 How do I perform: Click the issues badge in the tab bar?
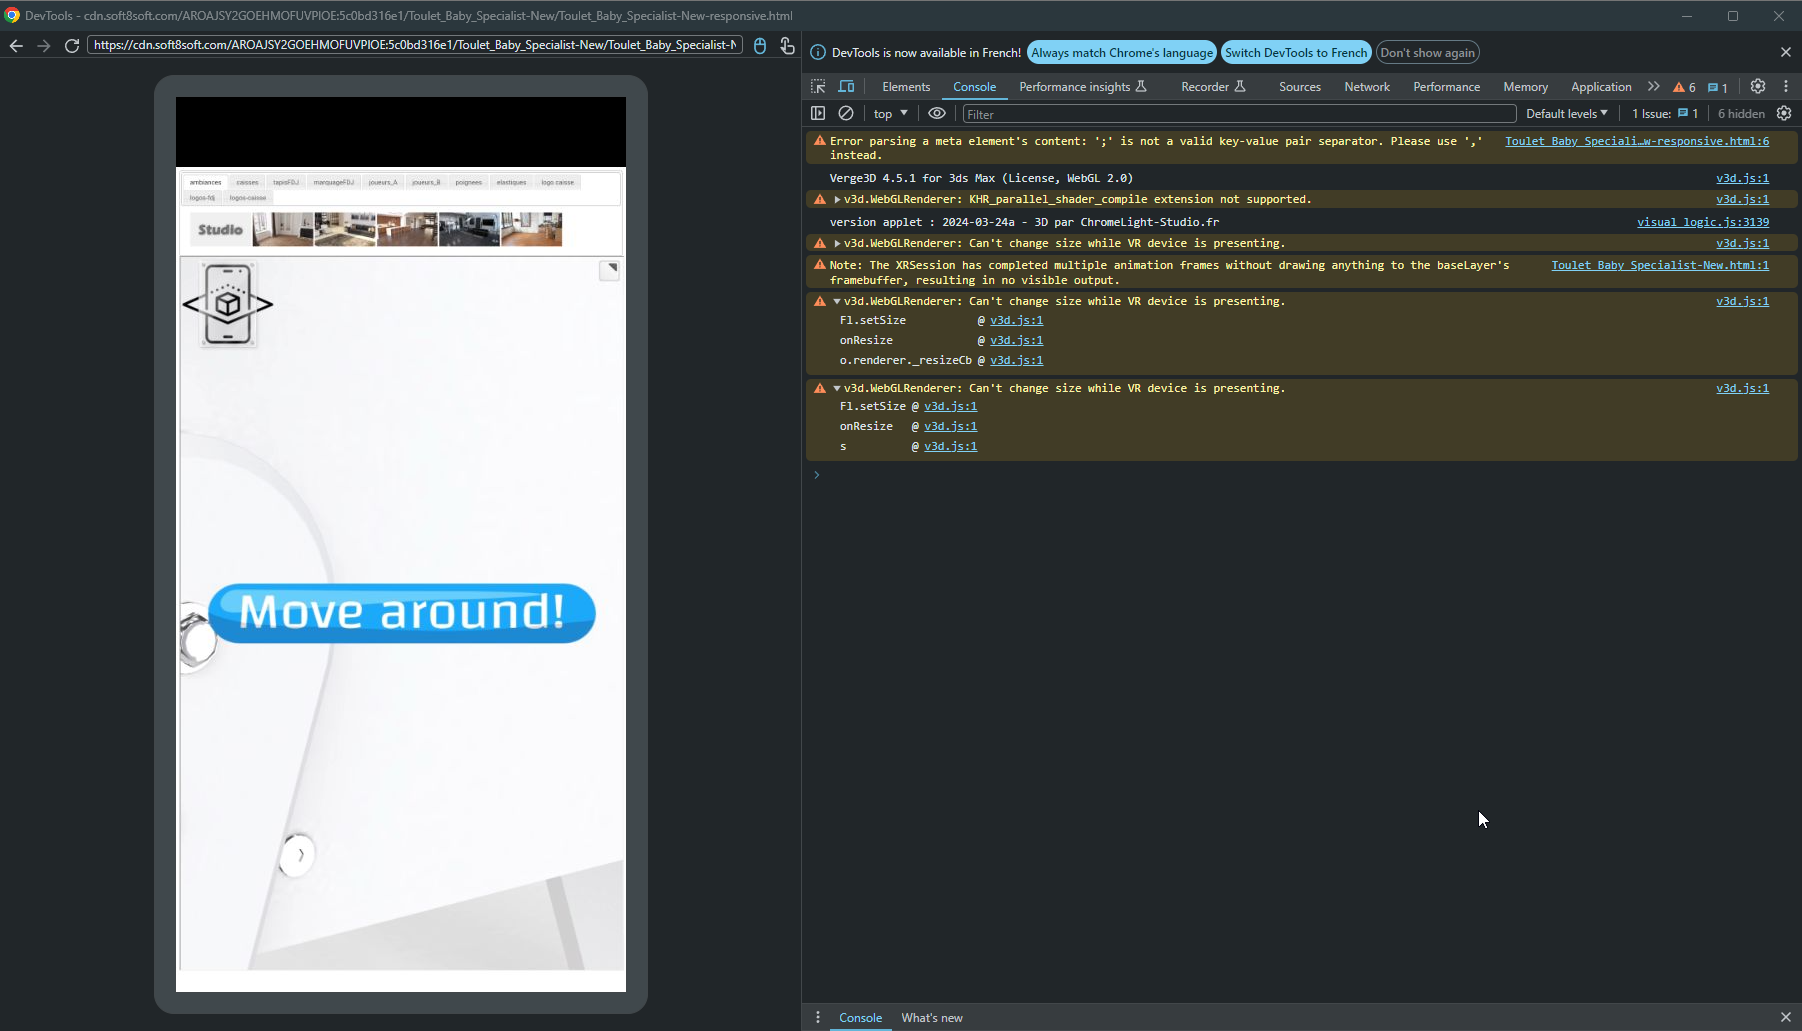(1717, 87)
